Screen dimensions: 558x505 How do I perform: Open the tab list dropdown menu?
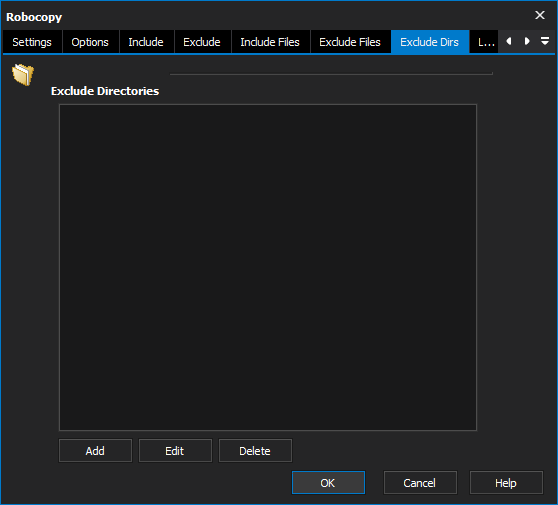(544, 41)
